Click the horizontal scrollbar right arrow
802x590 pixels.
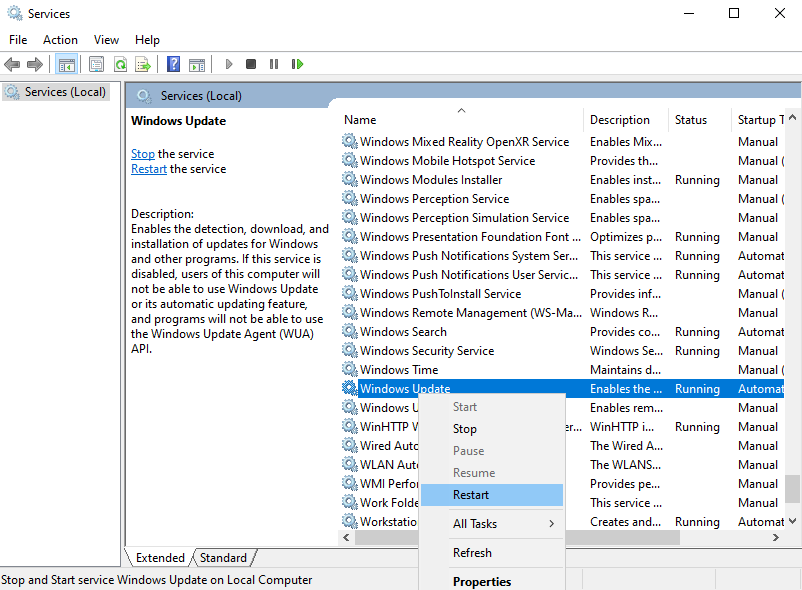776,537
